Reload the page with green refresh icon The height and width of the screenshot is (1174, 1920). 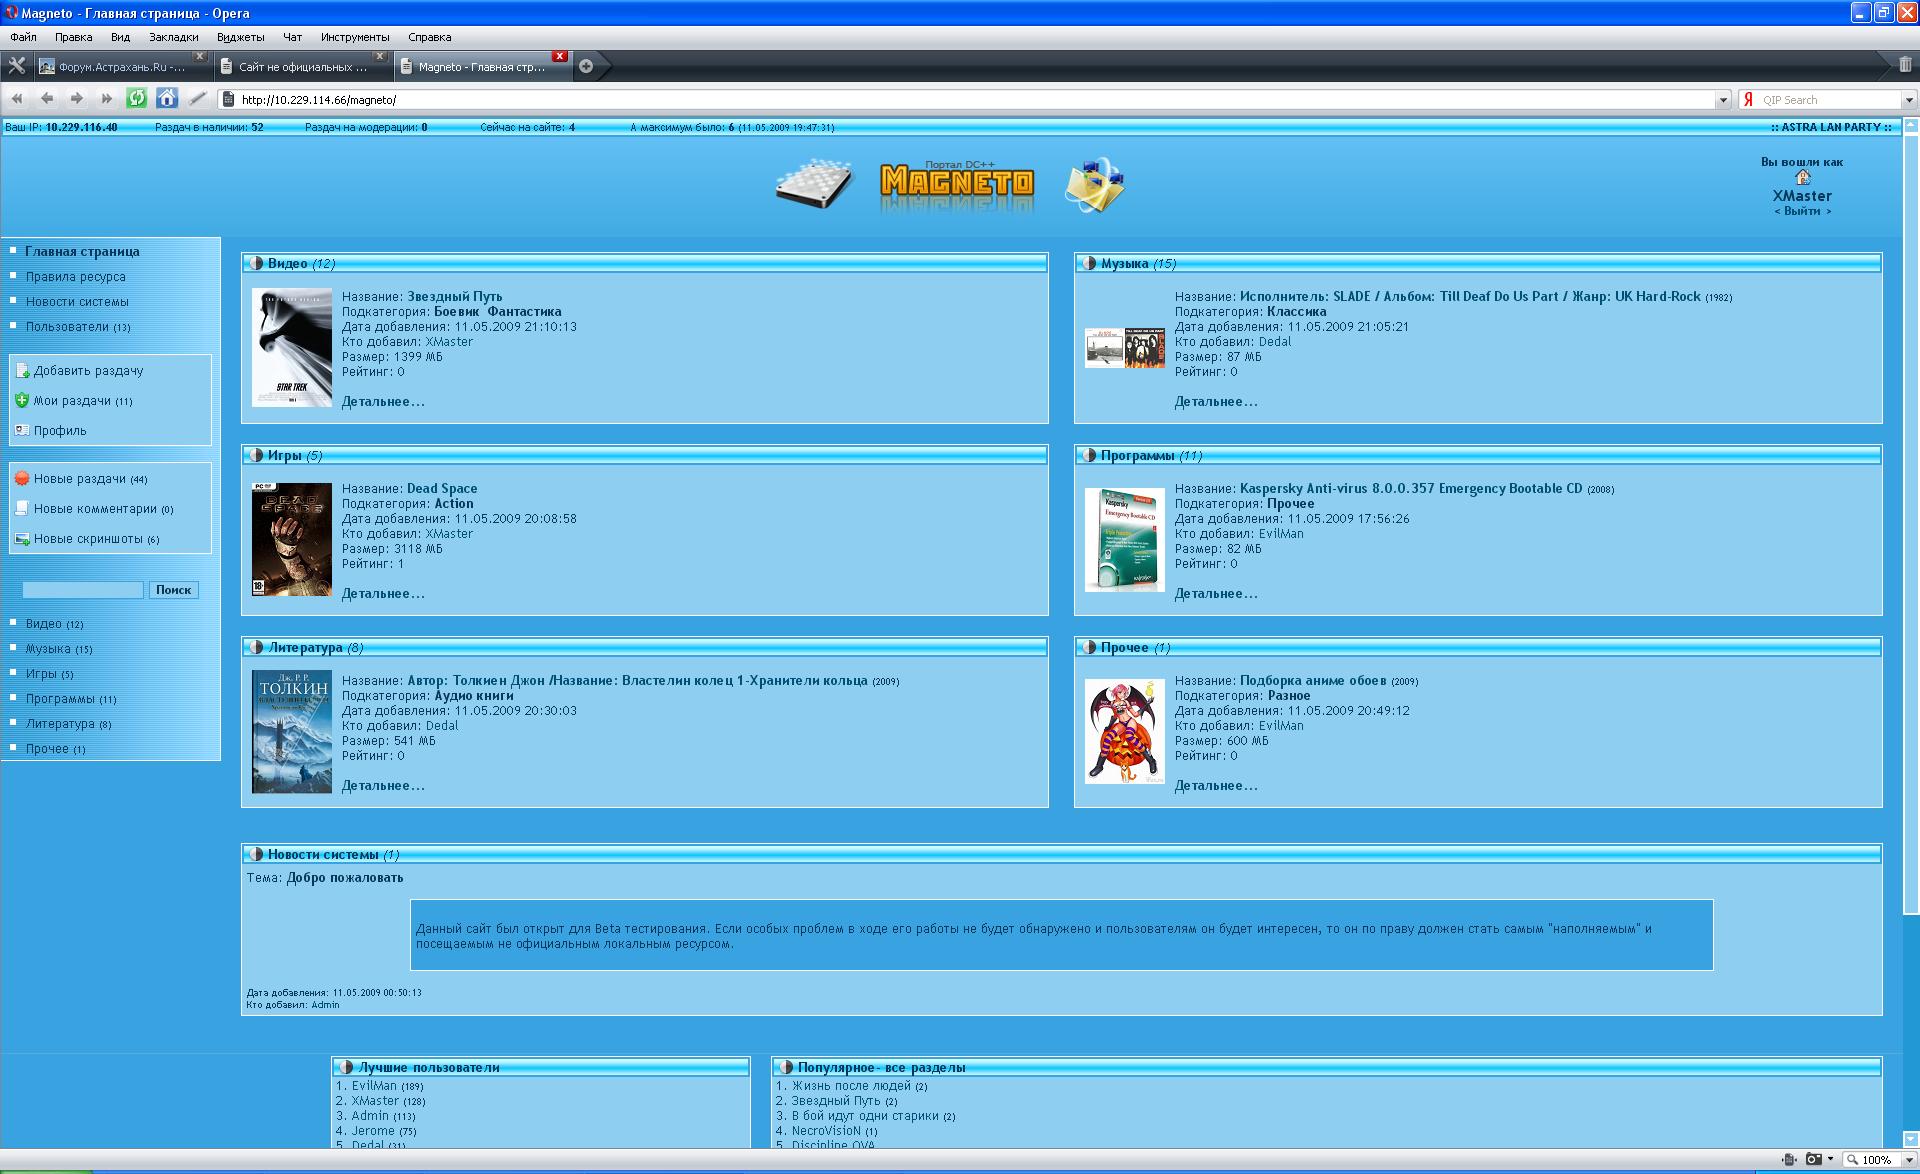[x=137, y=98]
